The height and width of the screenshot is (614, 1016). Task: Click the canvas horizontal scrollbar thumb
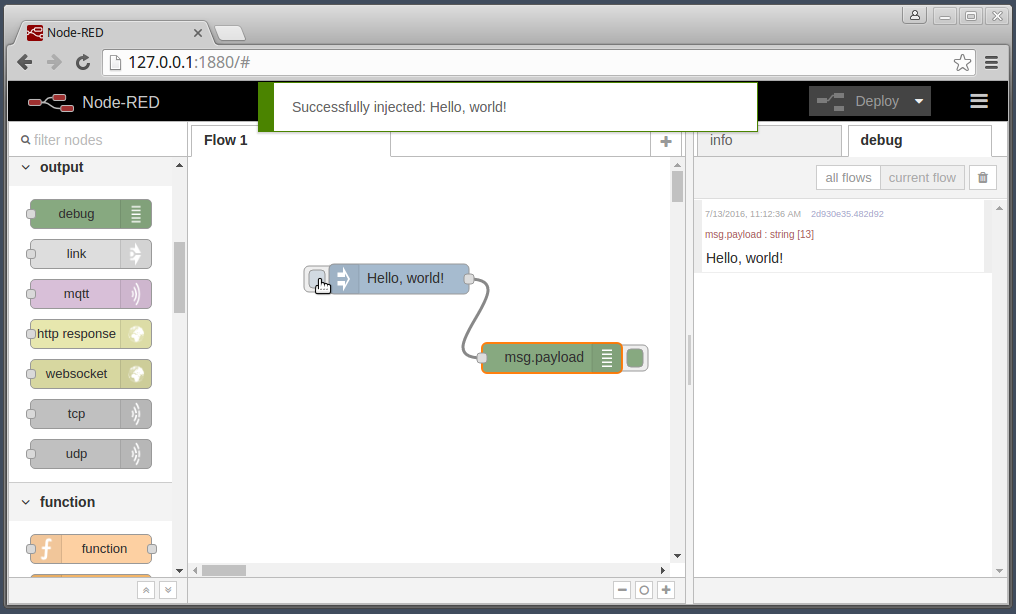coord(224,571)
